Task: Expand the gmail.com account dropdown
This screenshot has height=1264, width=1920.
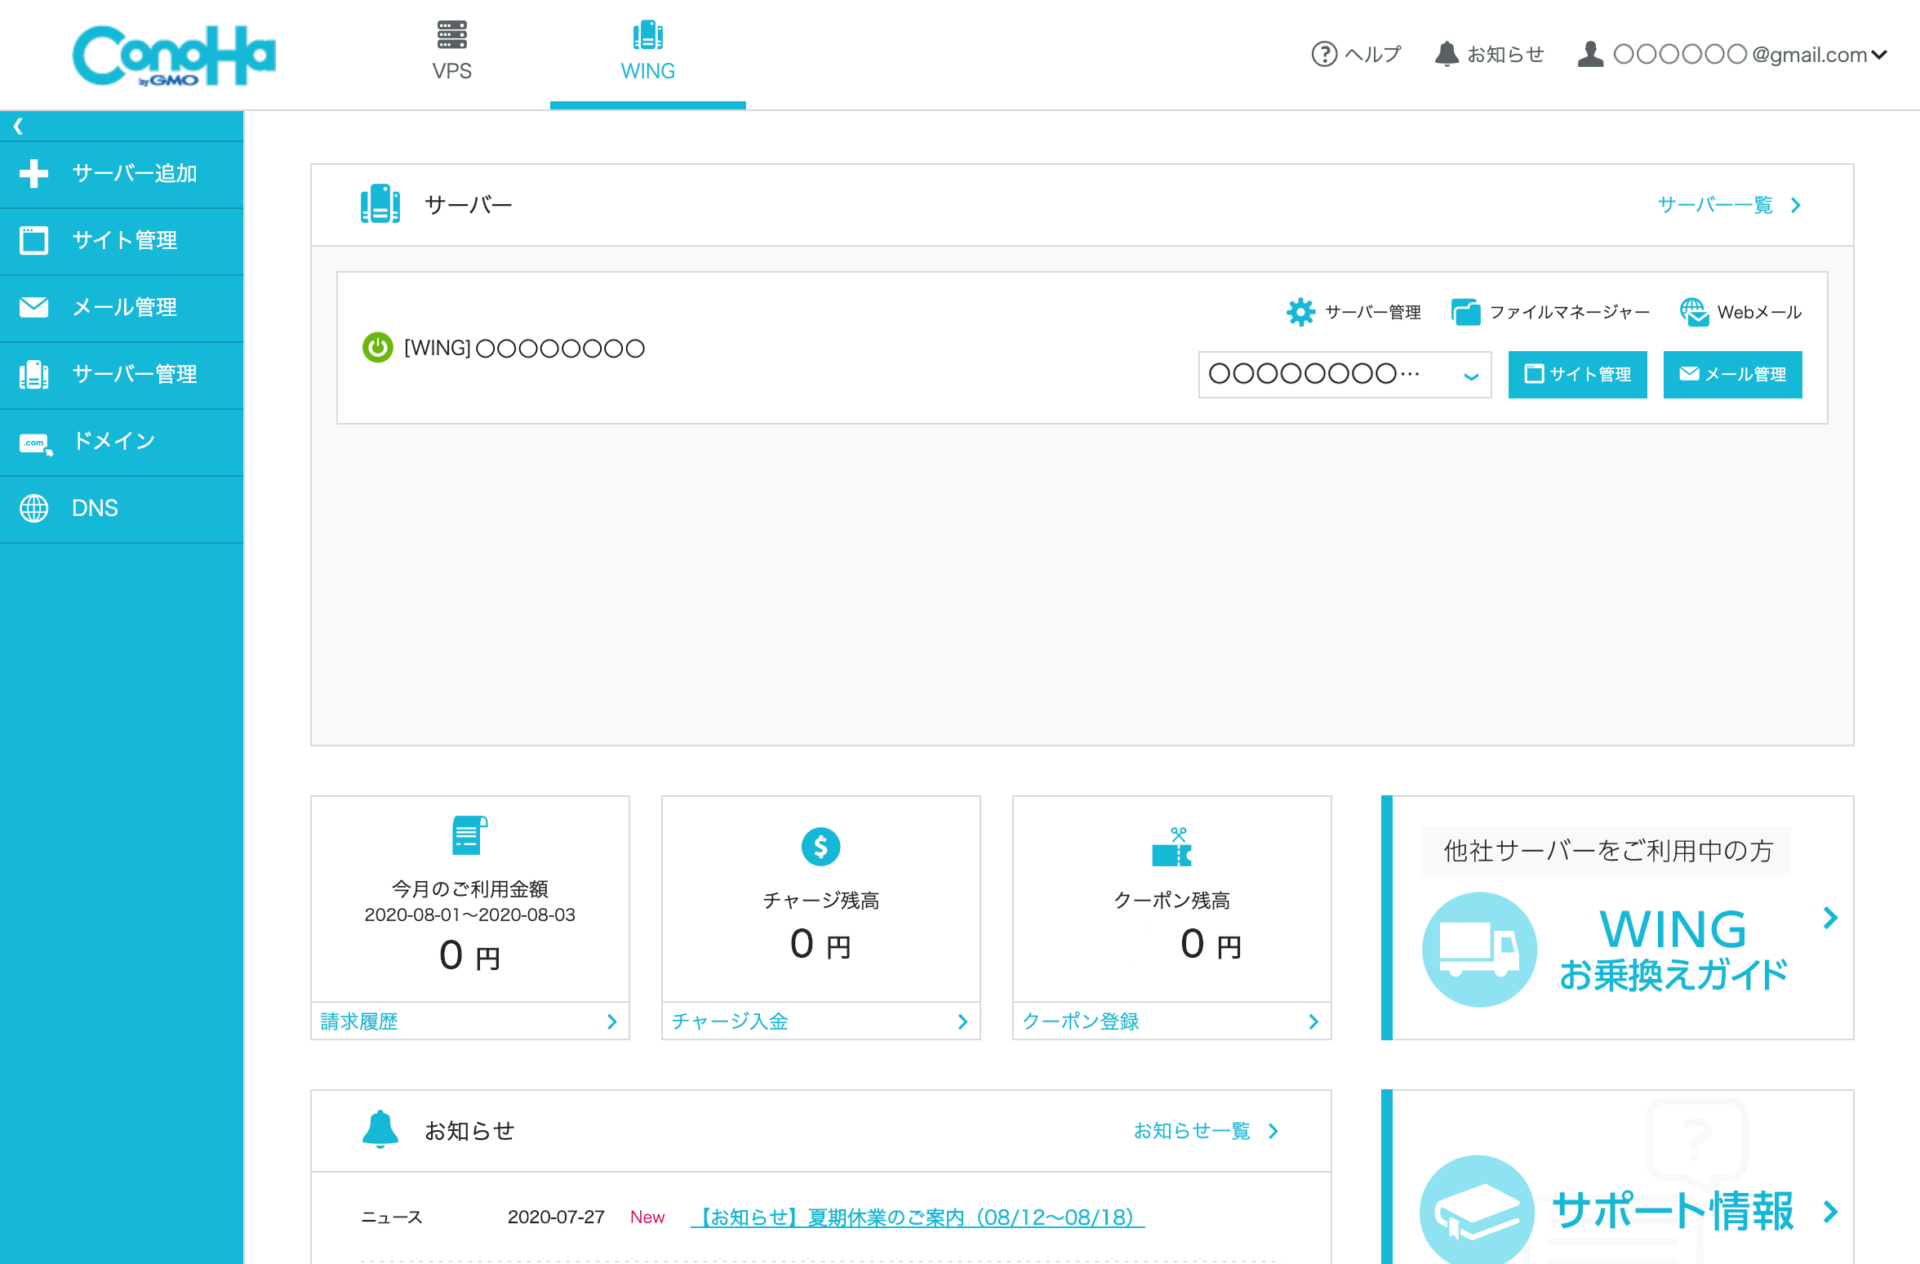Action: (x=1878, y=55)
